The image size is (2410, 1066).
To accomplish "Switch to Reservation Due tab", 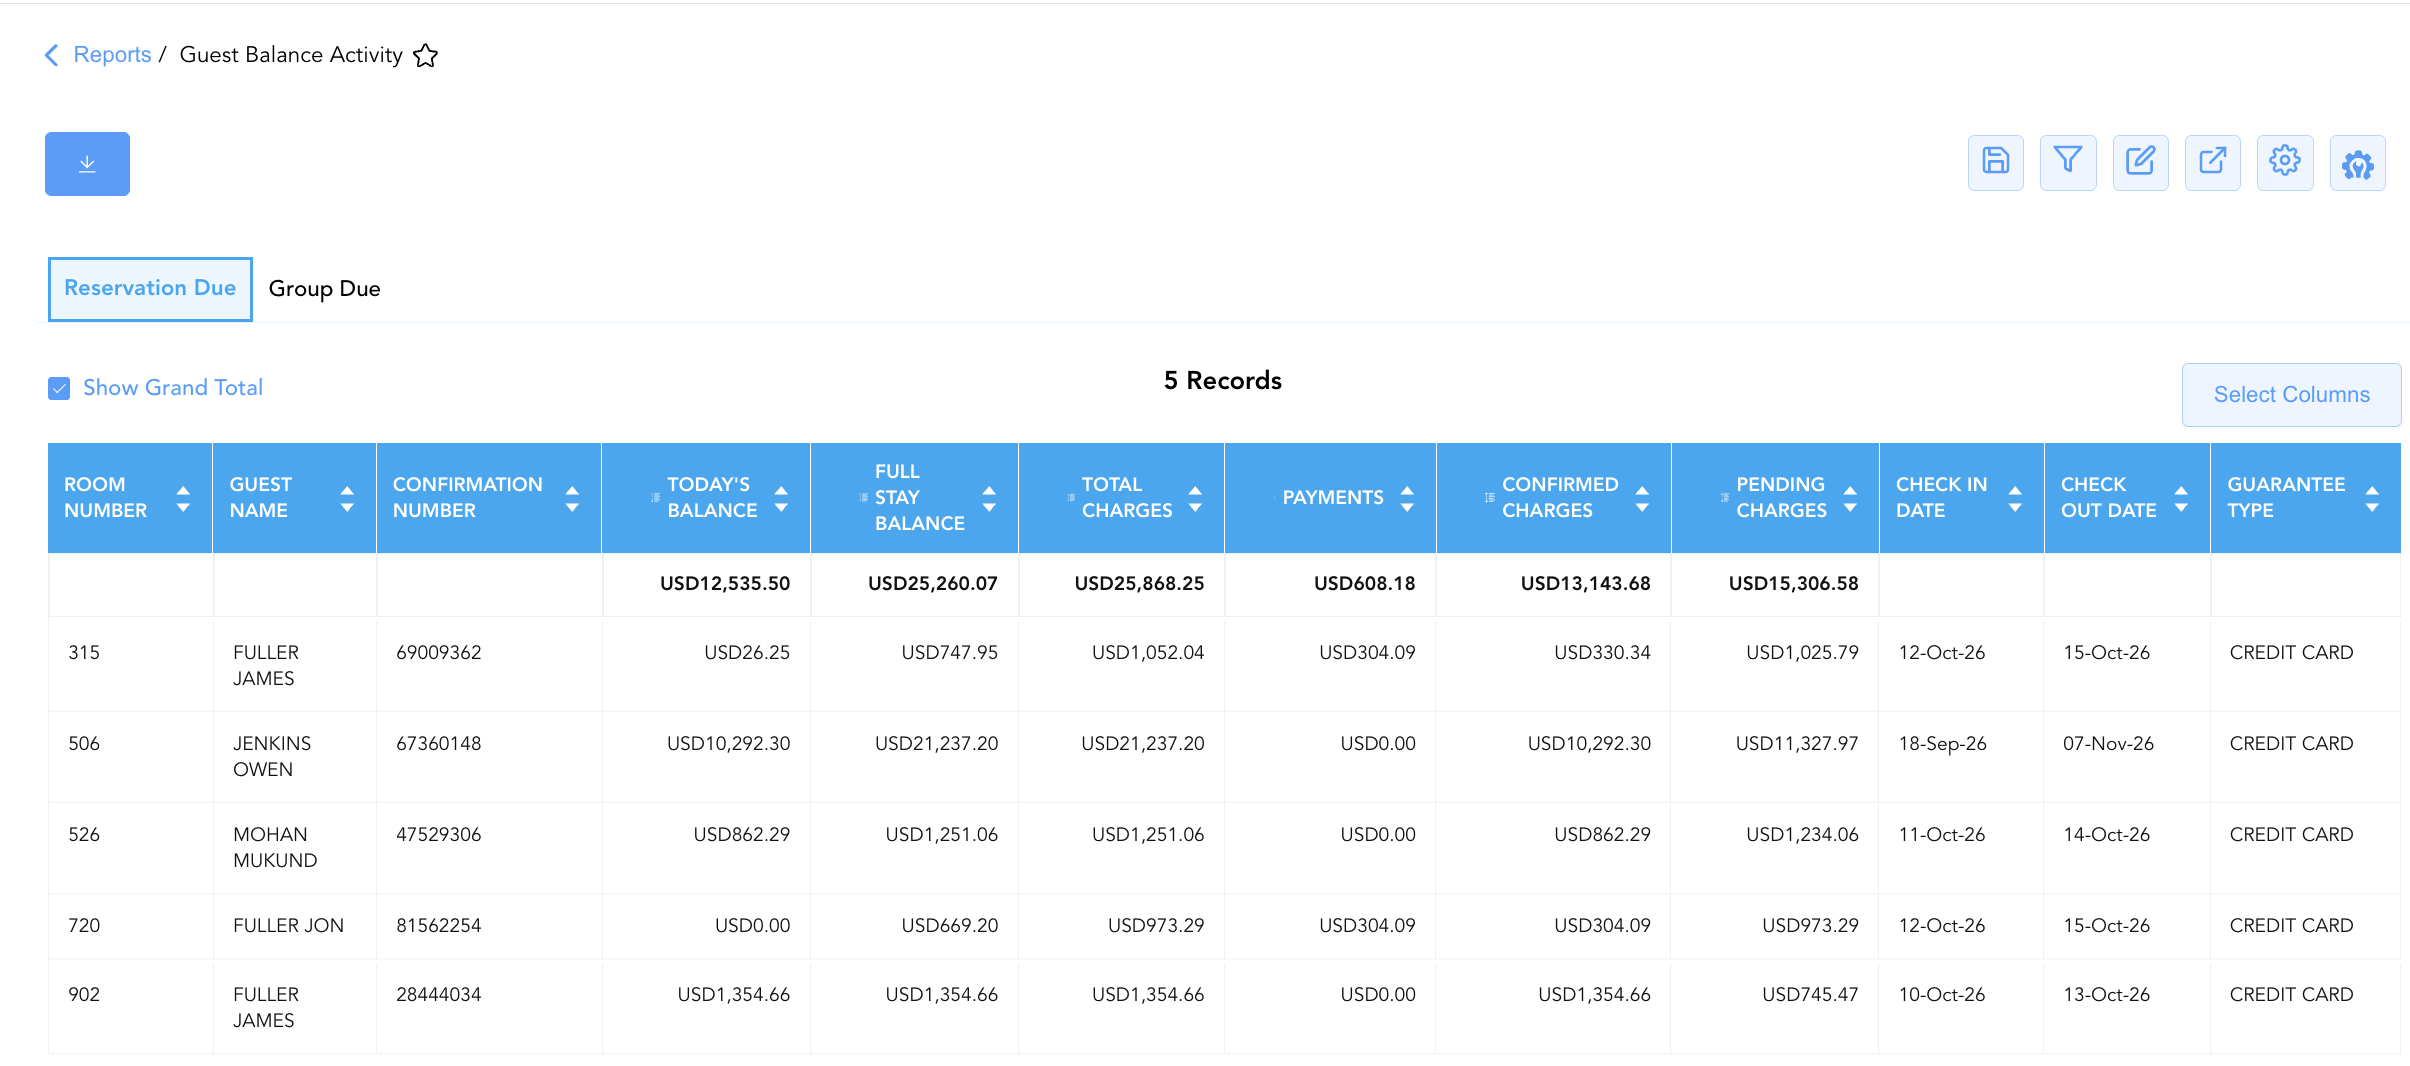I will [150, 288].
